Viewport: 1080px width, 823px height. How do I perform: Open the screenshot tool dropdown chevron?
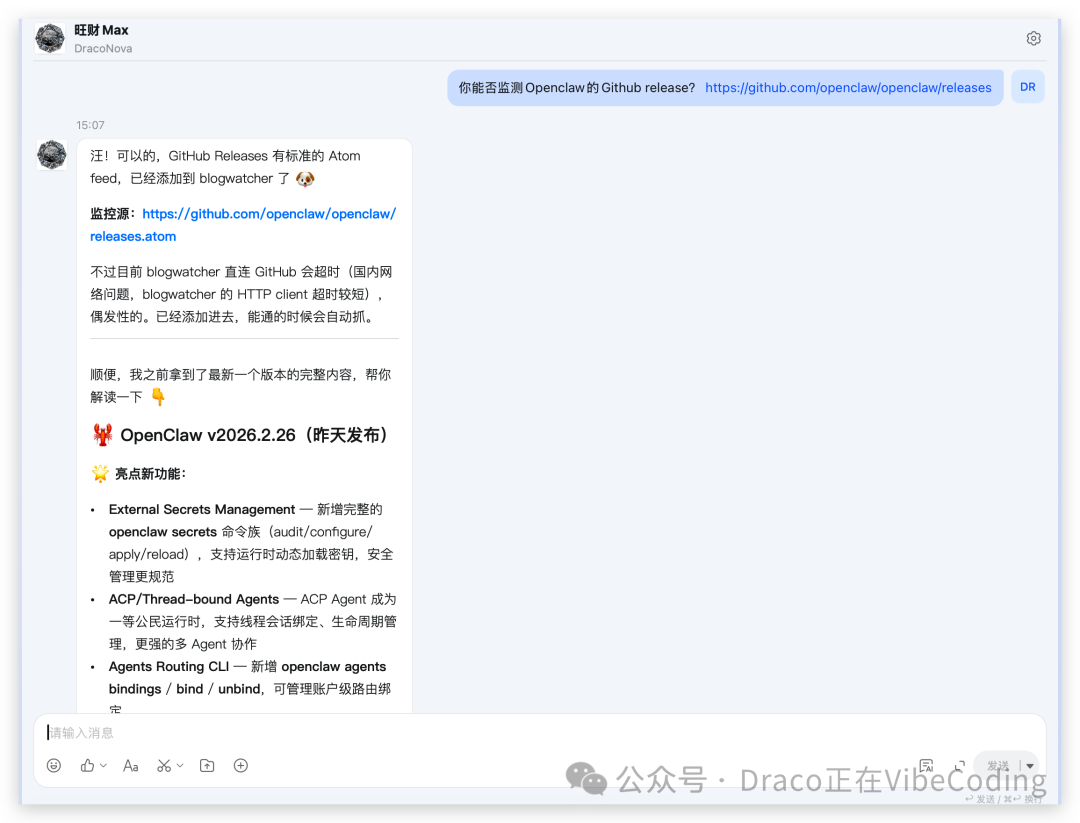pyautogui.click(x=180, y=765)
